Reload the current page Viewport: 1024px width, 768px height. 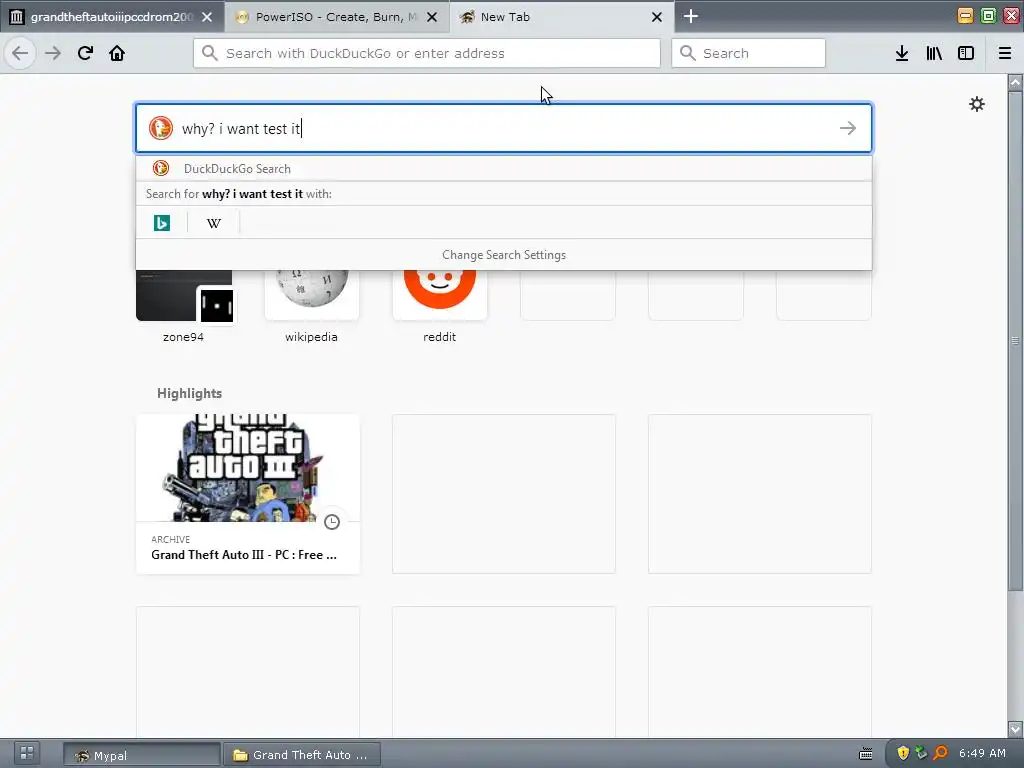tap(85, 53)
